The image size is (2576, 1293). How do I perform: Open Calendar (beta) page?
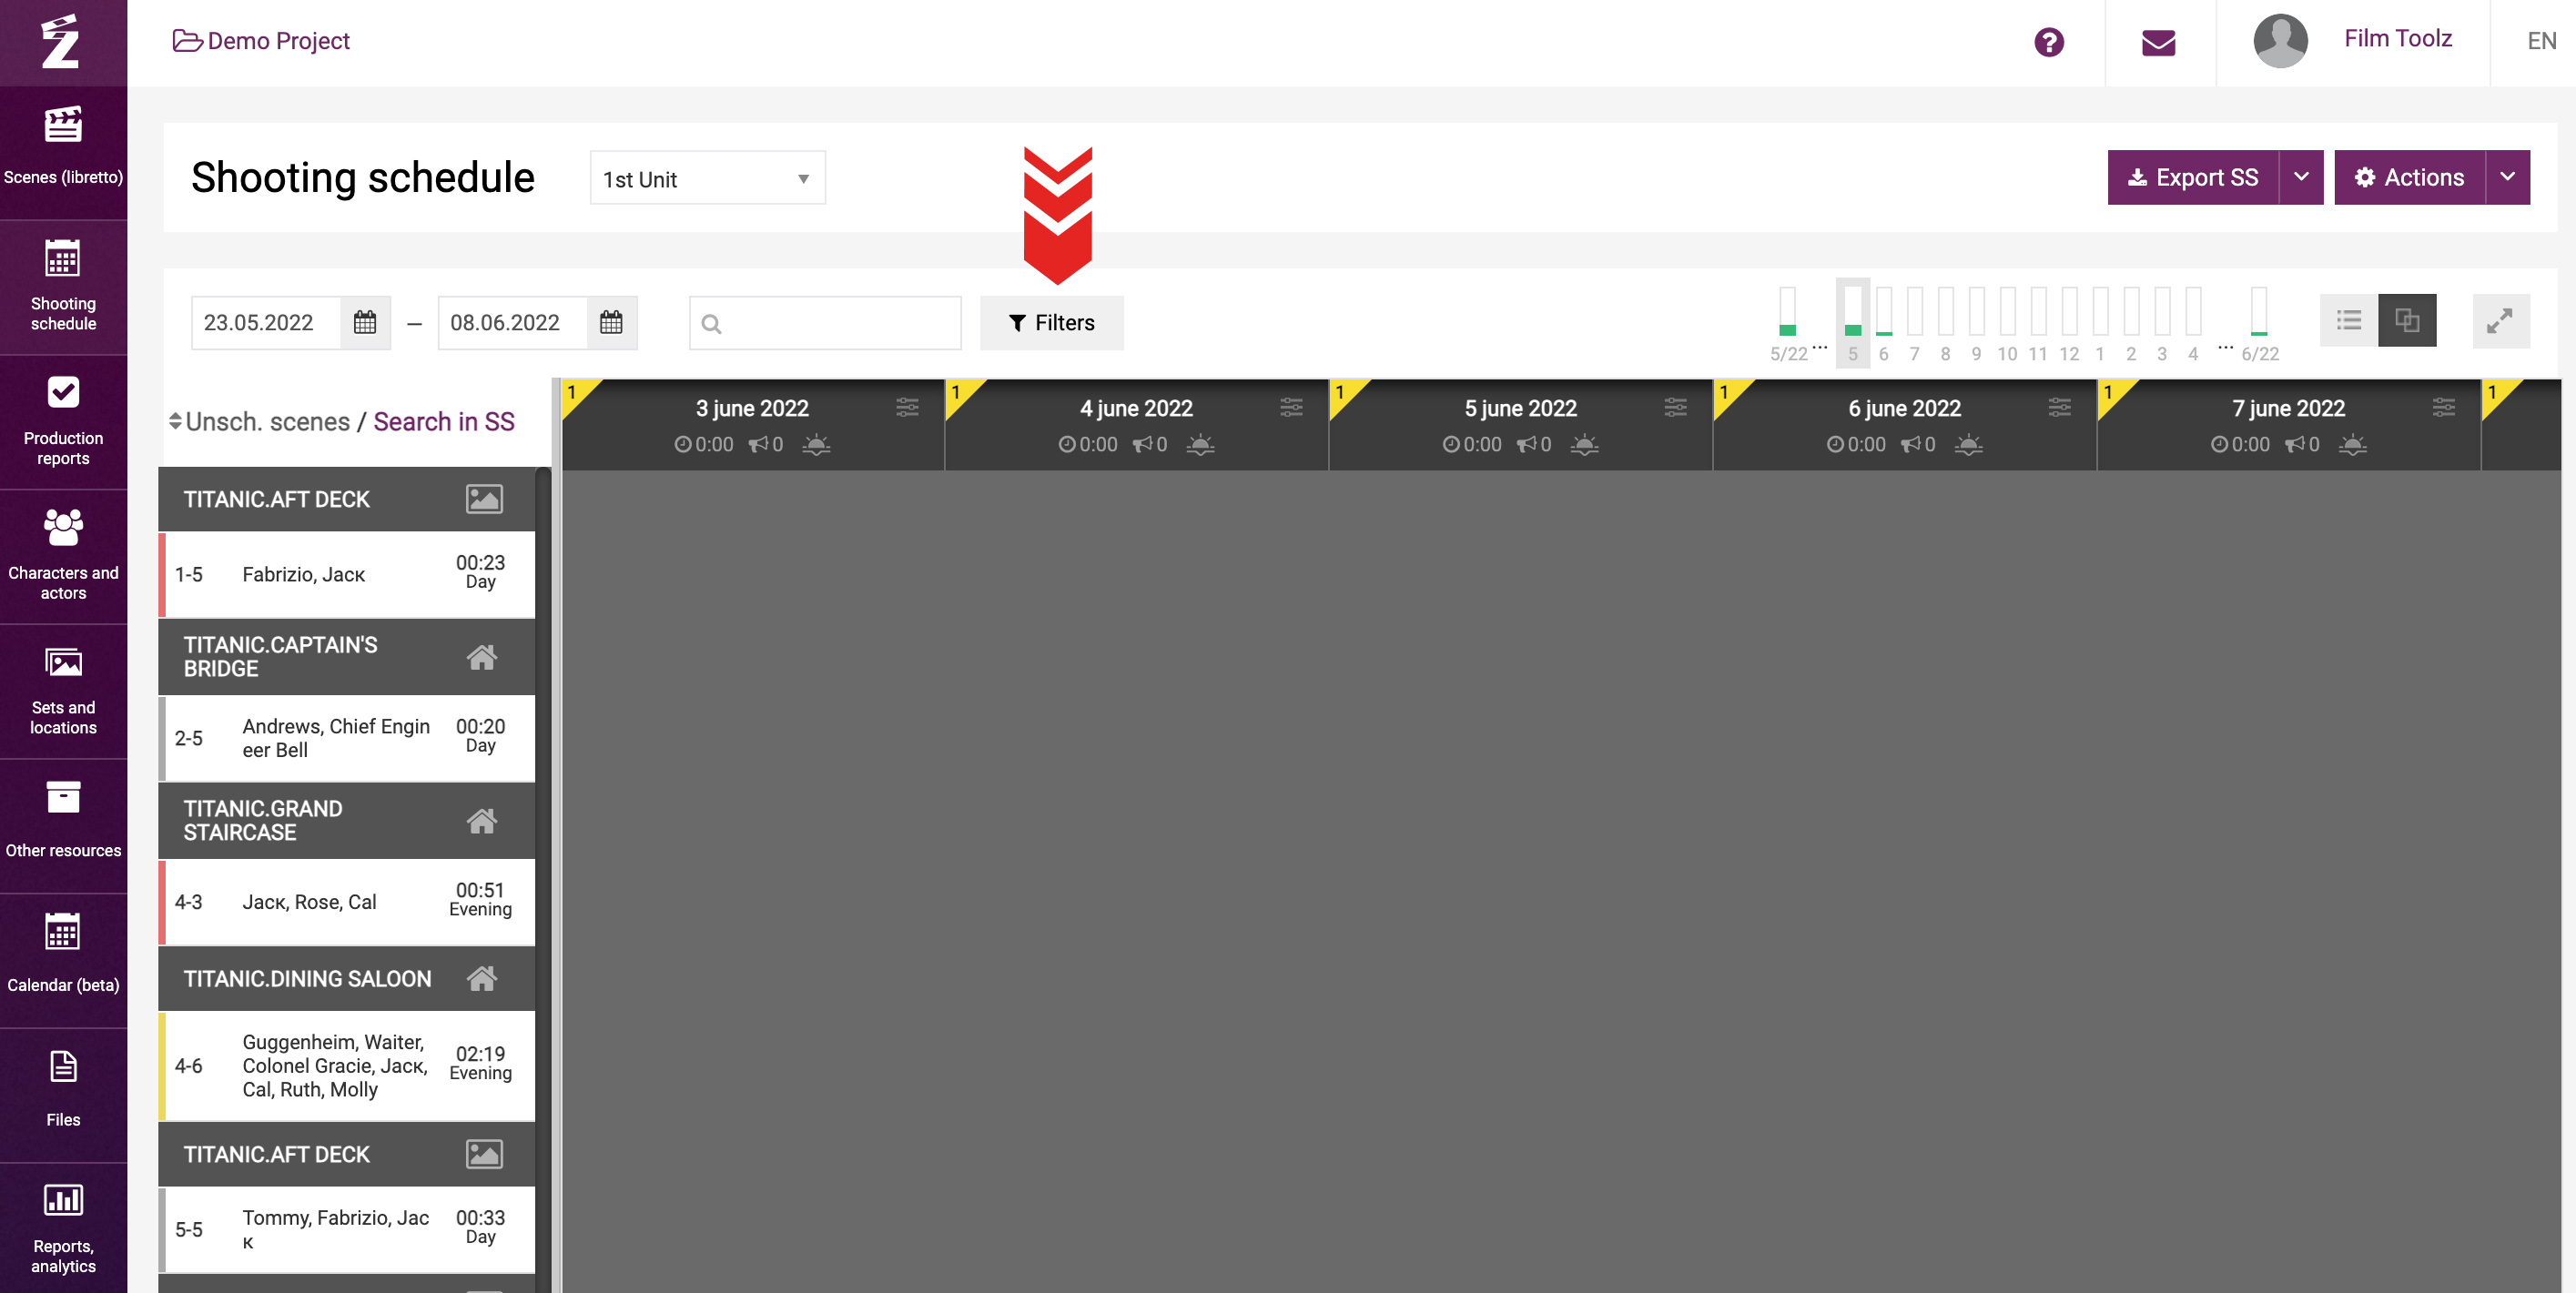(63, 961)
